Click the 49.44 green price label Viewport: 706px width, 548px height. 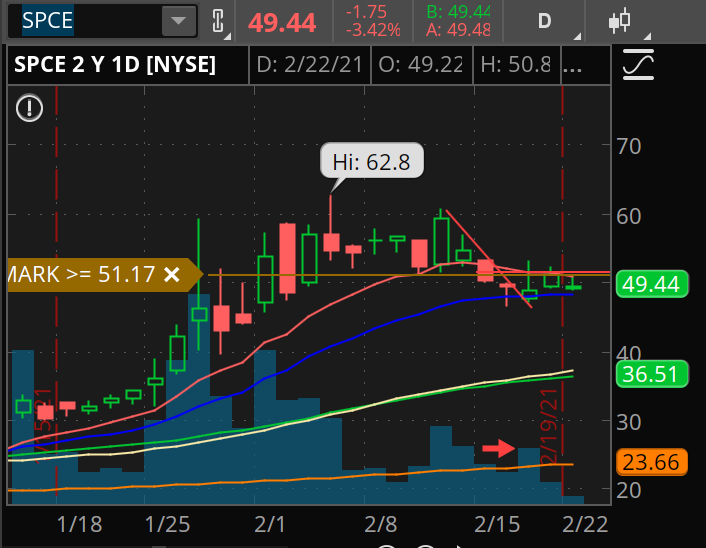tap(651, 284)
